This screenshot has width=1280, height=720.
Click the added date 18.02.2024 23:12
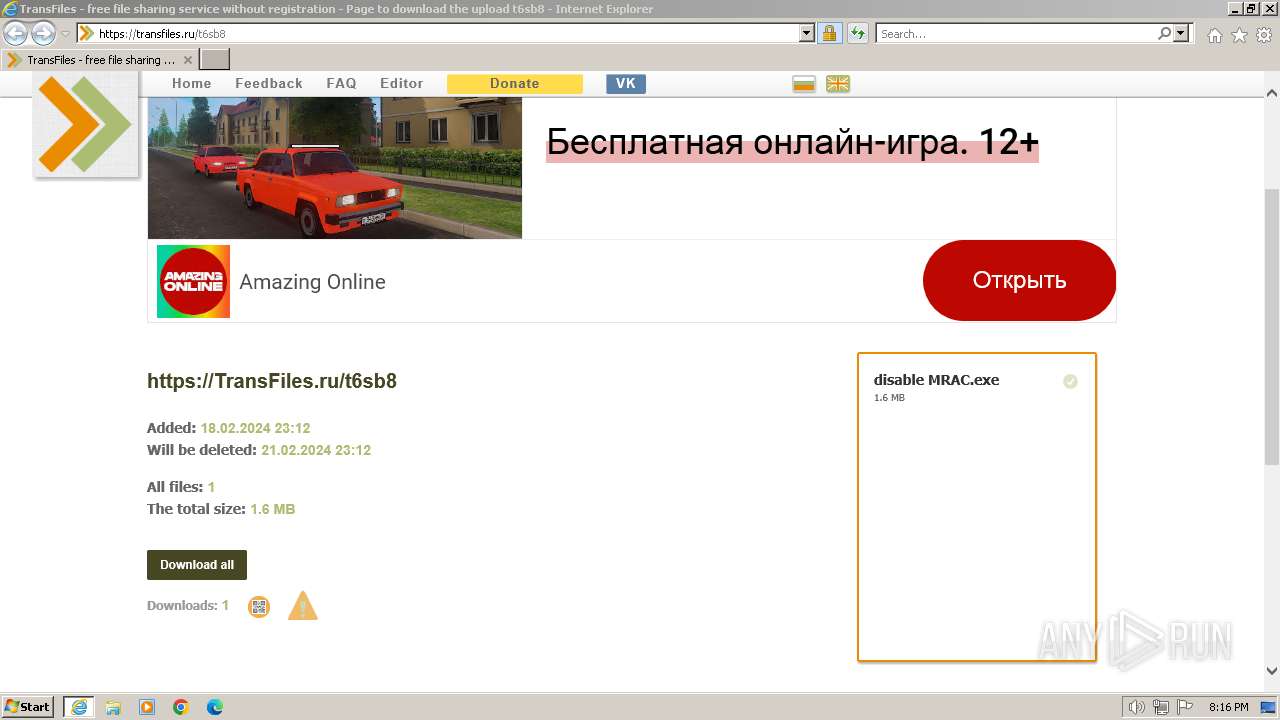255,428
